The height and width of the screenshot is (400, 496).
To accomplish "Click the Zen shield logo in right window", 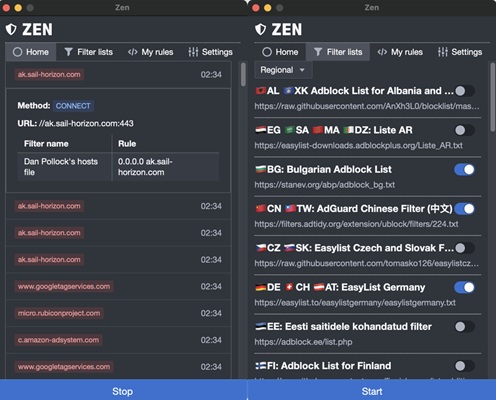I will point(260,29).
